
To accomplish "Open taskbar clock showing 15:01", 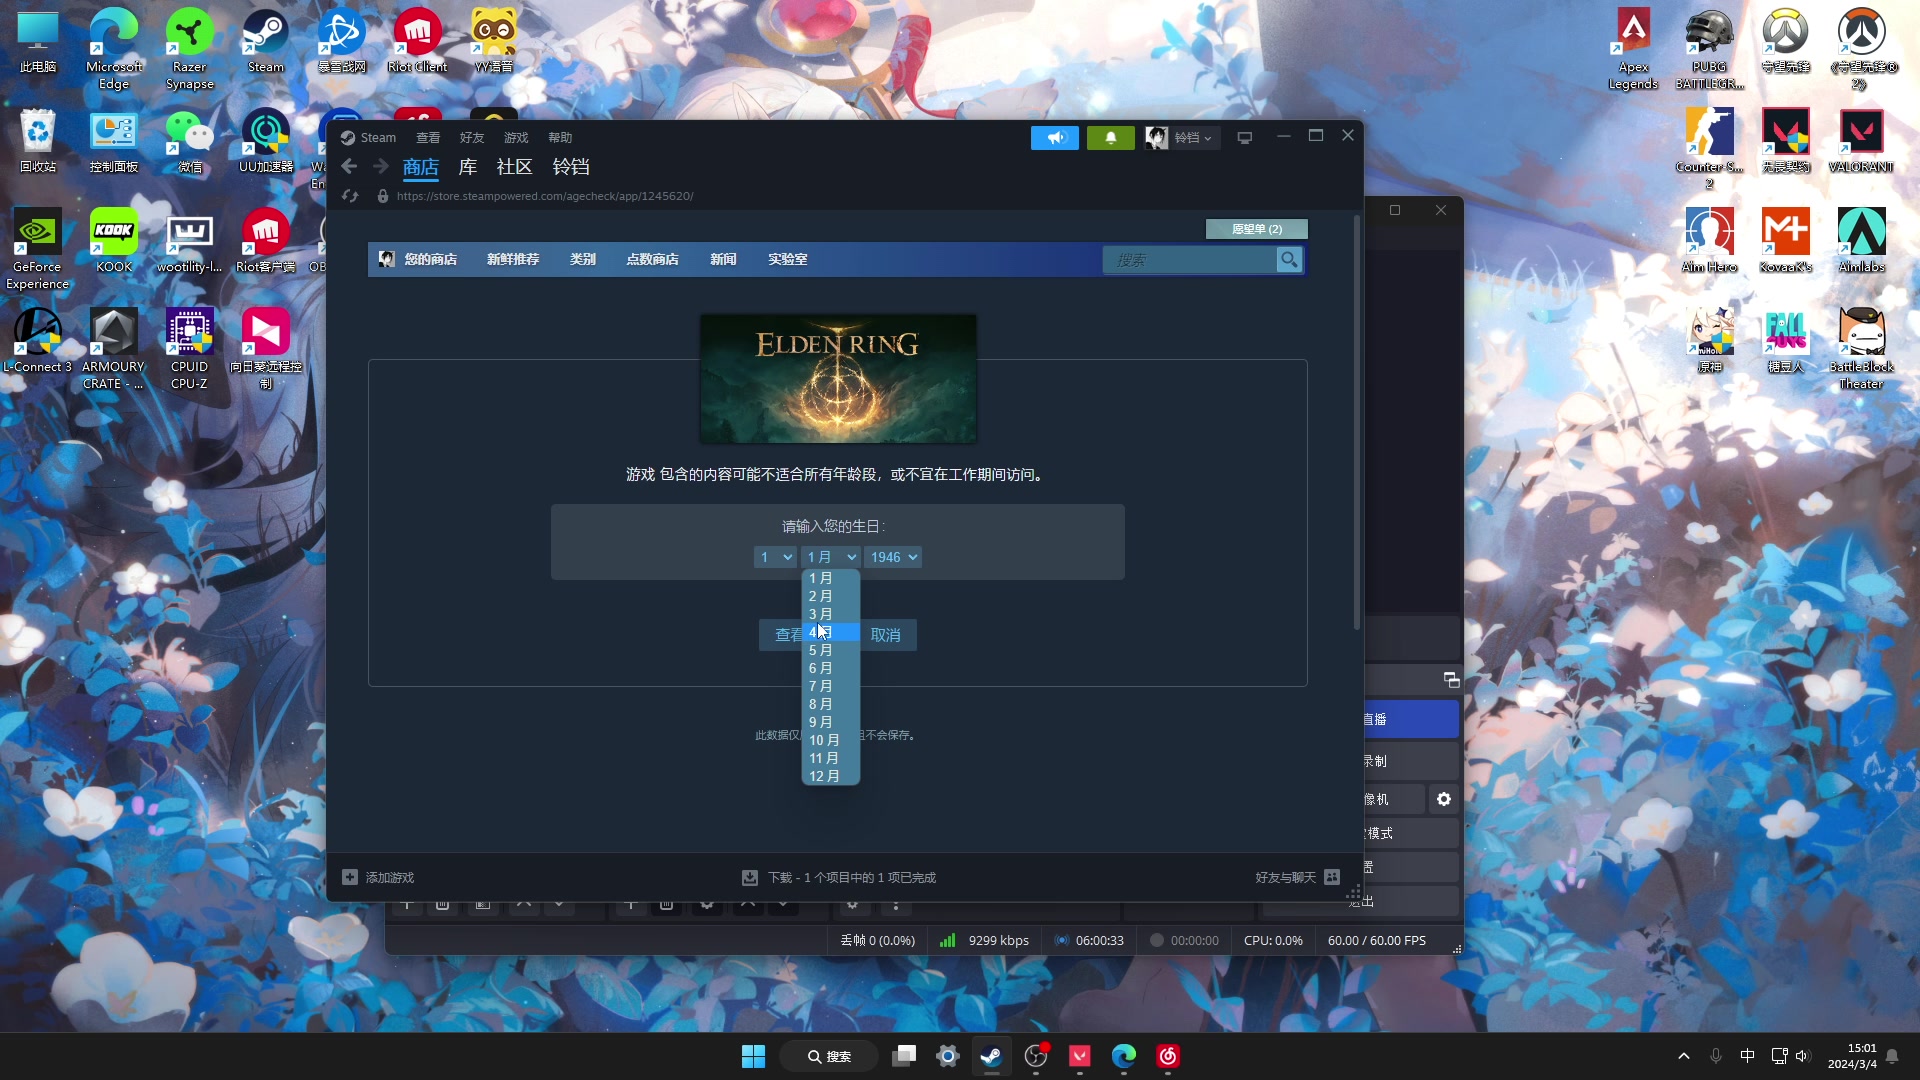I will [x=1852, y=1056].
